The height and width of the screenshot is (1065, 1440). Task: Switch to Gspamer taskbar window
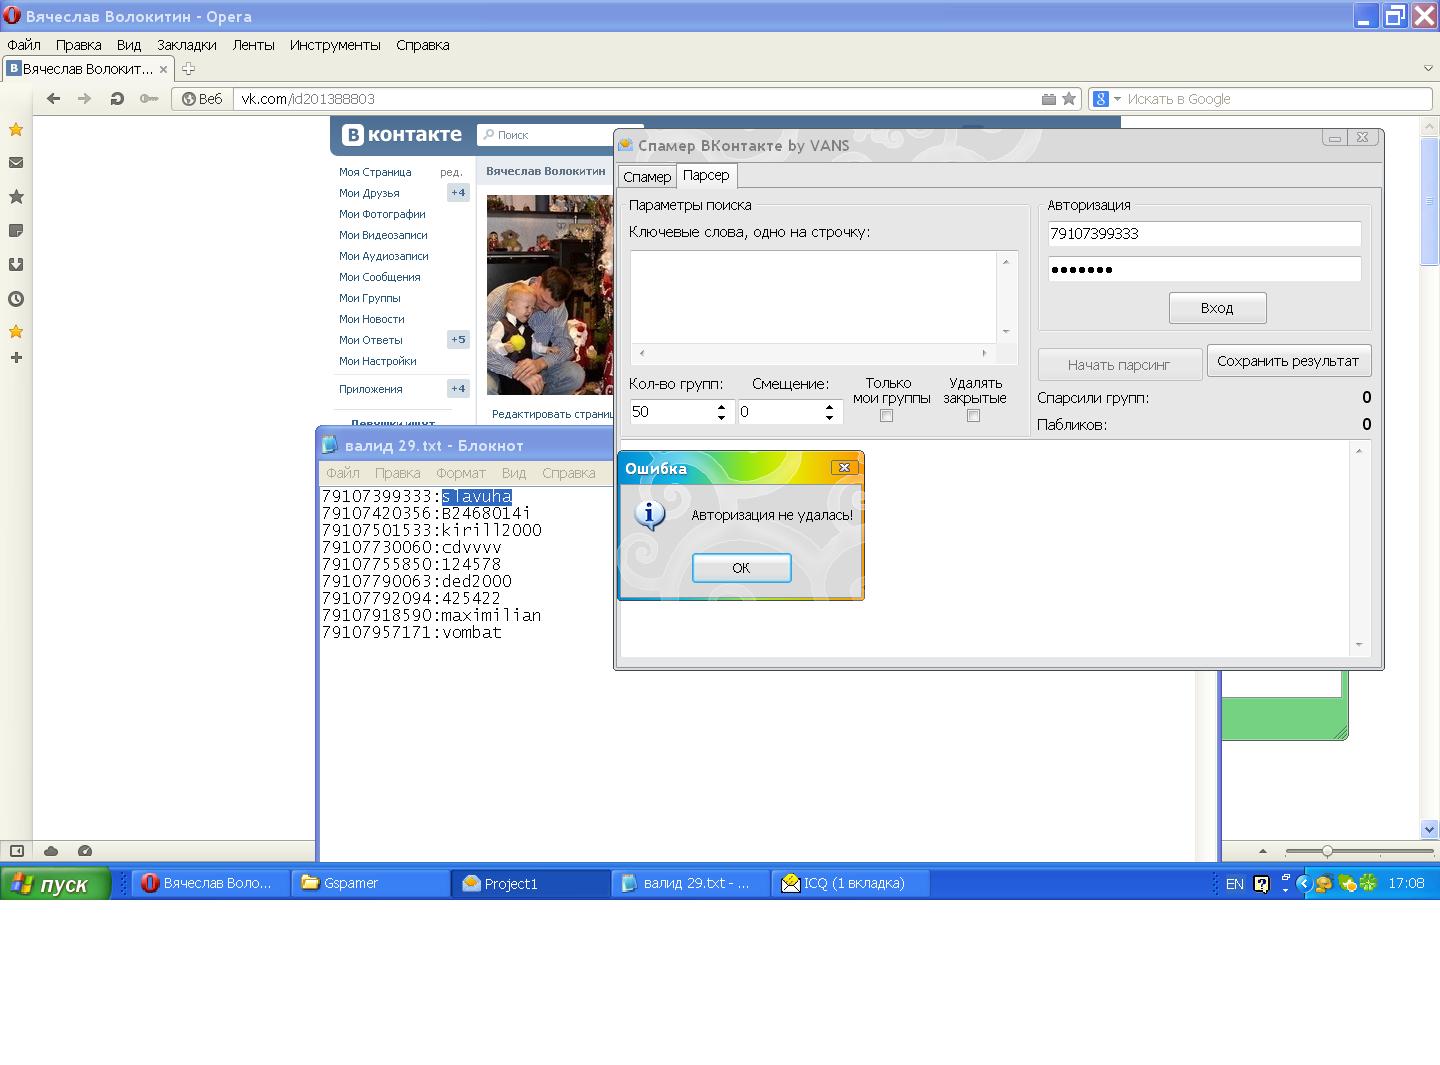(x=371, y=883)
